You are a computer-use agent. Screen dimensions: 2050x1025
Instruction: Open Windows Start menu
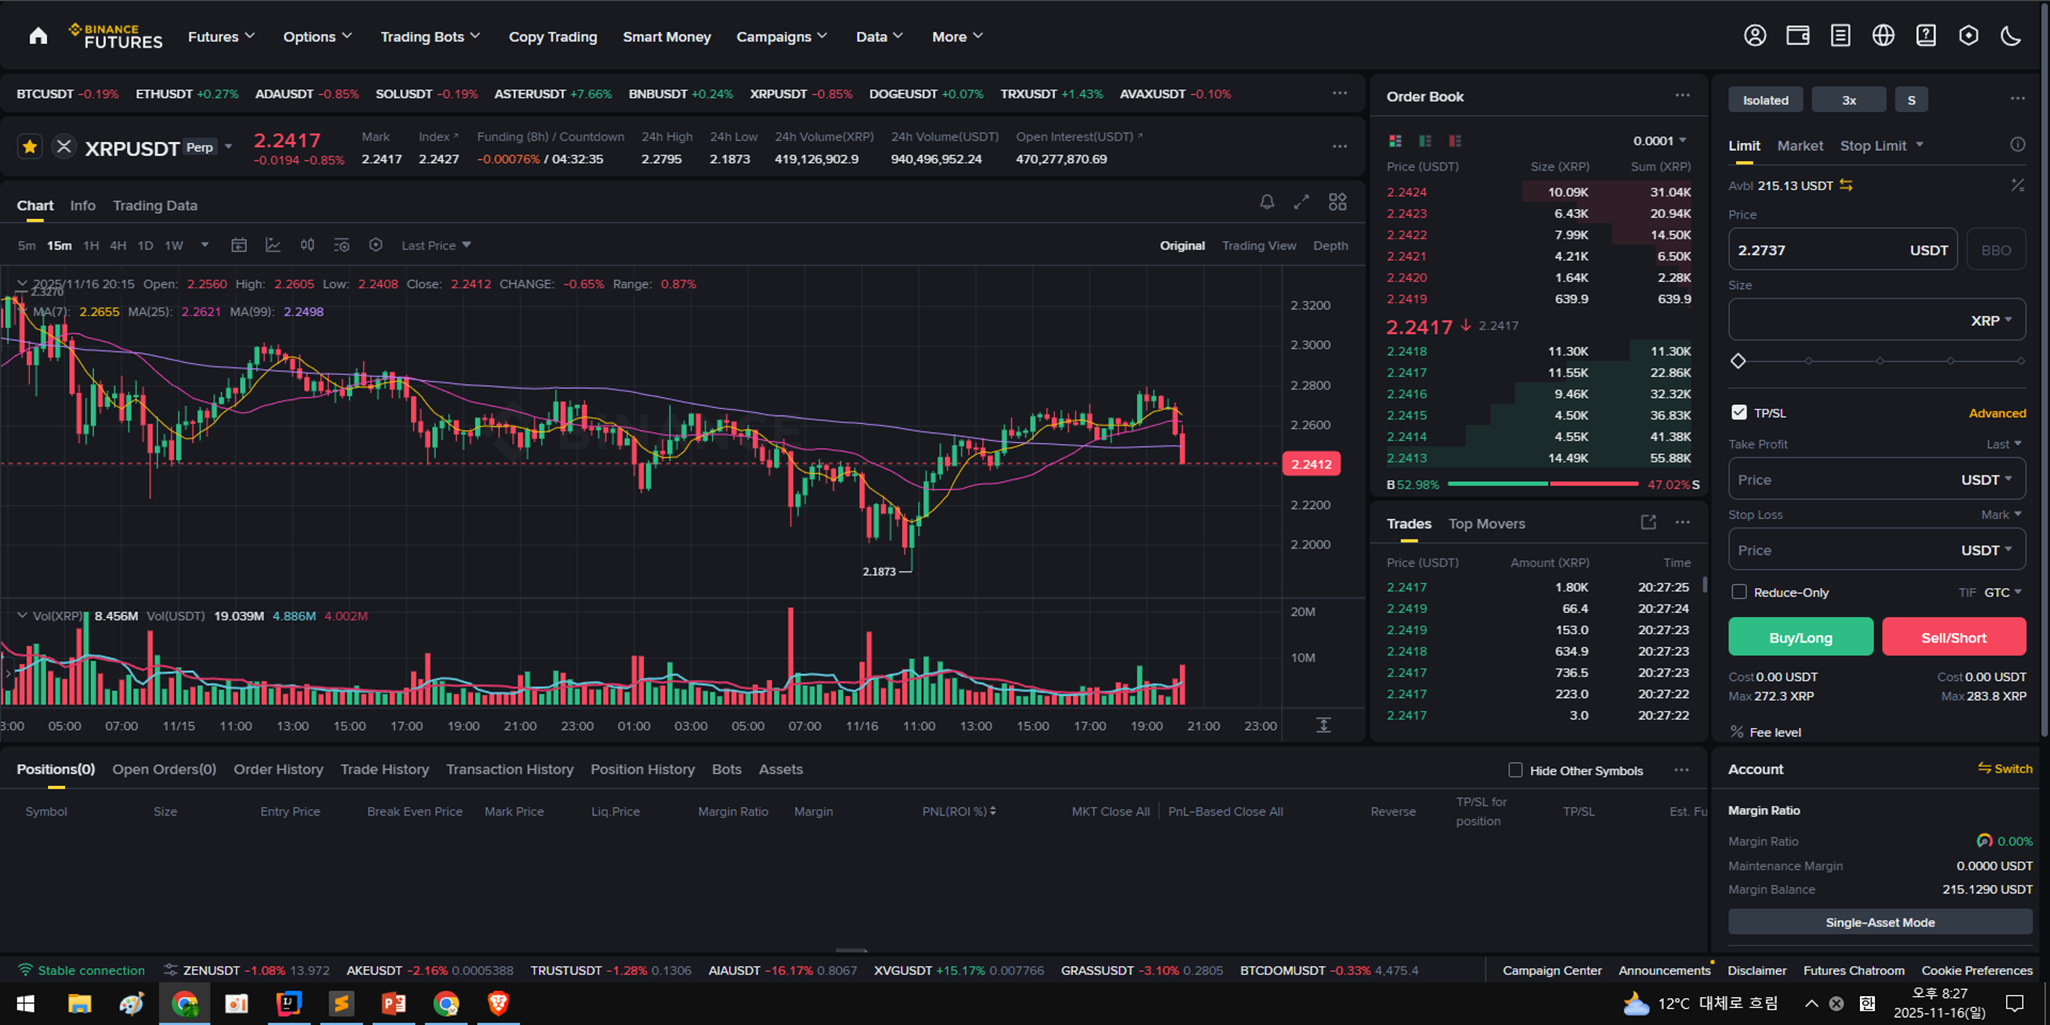(26, 1003)
